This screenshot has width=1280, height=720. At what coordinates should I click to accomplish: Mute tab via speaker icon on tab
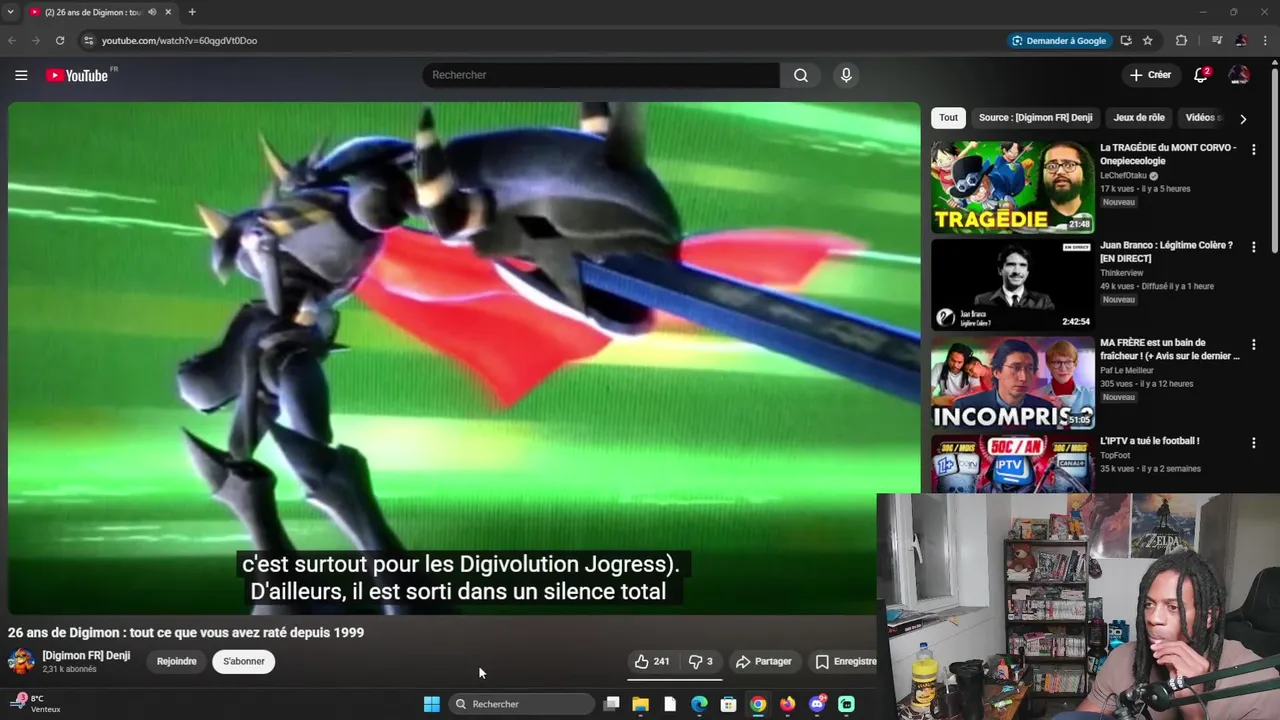(x=152, y=12)
